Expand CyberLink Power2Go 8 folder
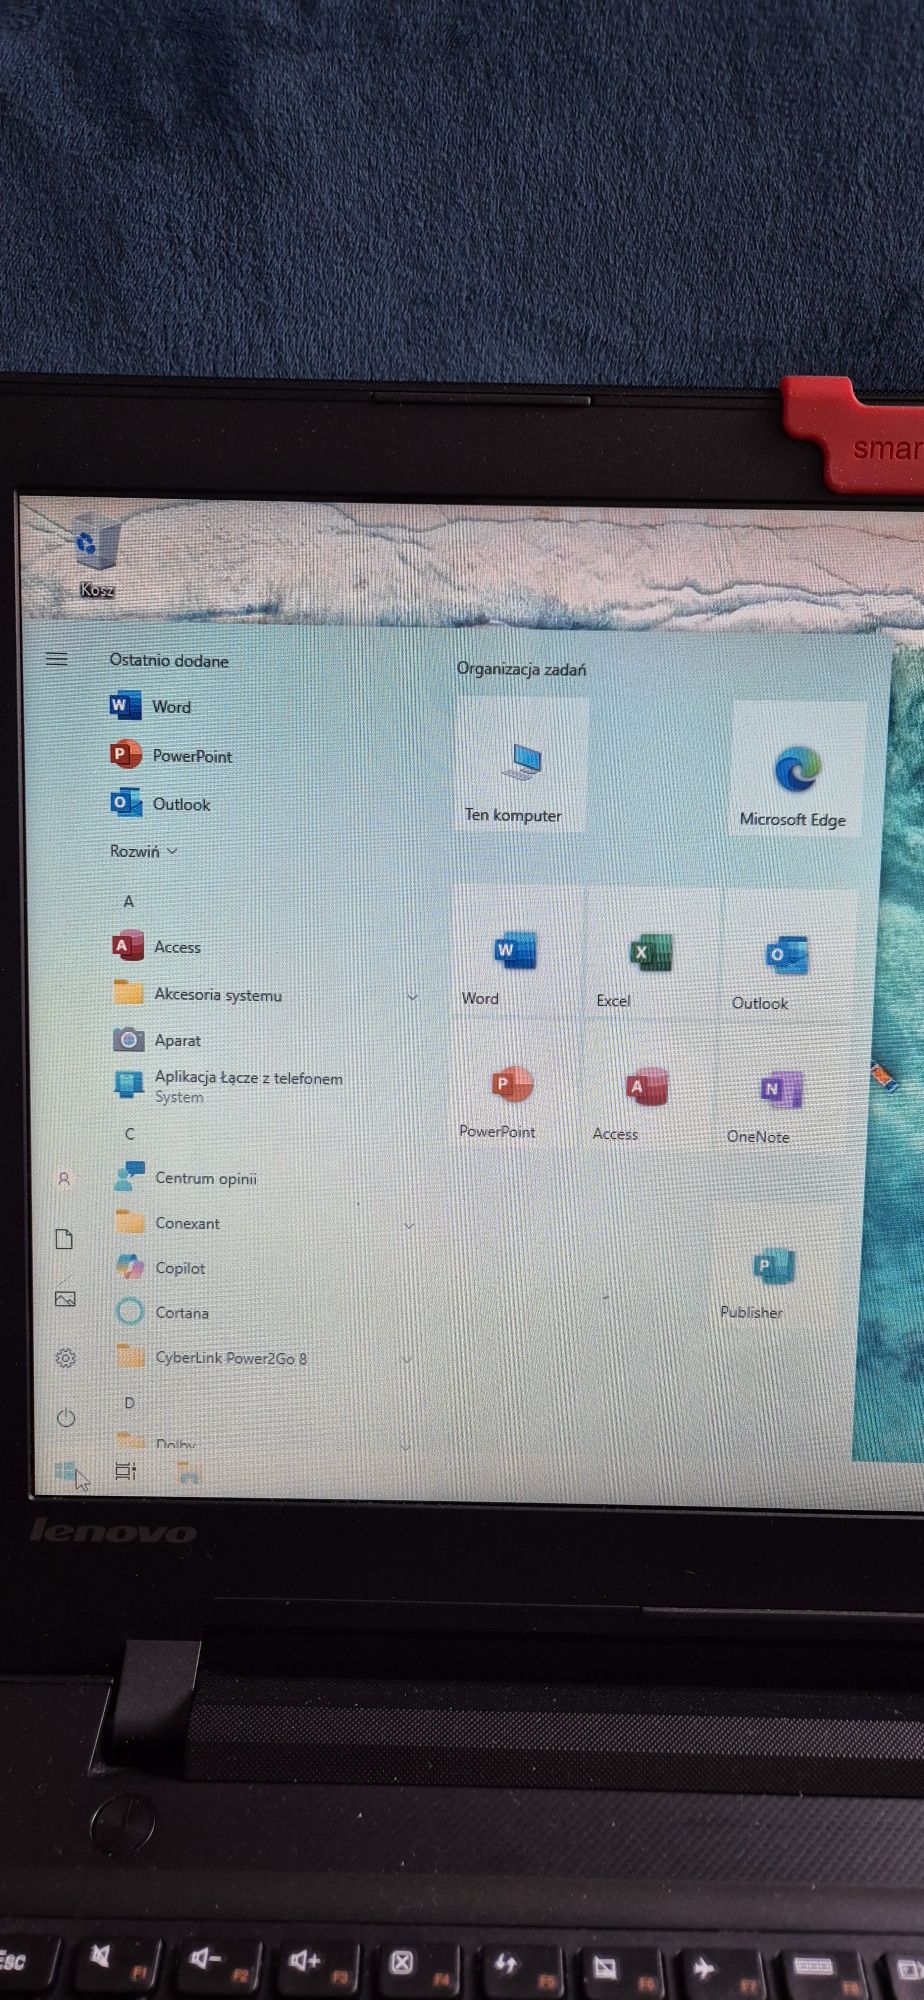Image resolution: width=924 pixels, height=2000 pixels. (x=265, y=1358)
